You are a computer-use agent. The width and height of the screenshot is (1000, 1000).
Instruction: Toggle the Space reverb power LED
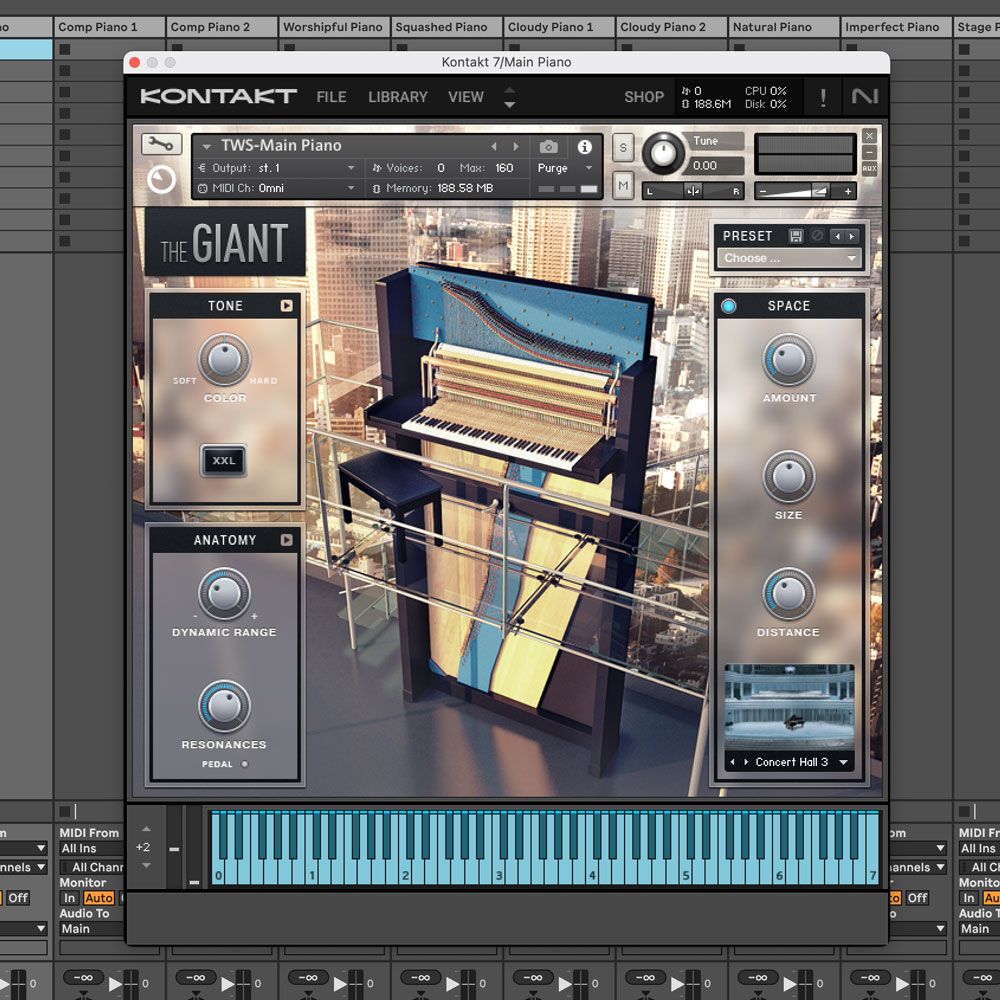click(728, 306)
